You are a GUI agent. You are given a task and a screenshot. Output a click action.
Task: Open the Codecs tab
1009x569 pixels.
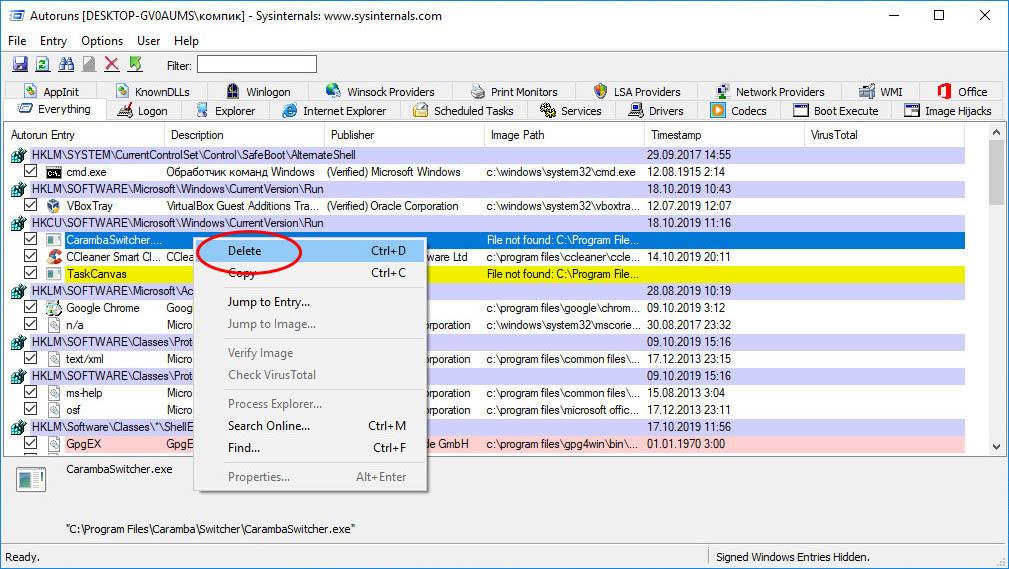tap(739, 111)
